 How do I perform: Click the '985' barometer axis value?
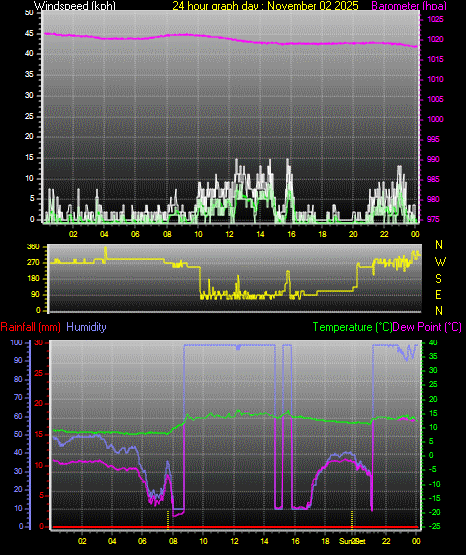(433, 179)
